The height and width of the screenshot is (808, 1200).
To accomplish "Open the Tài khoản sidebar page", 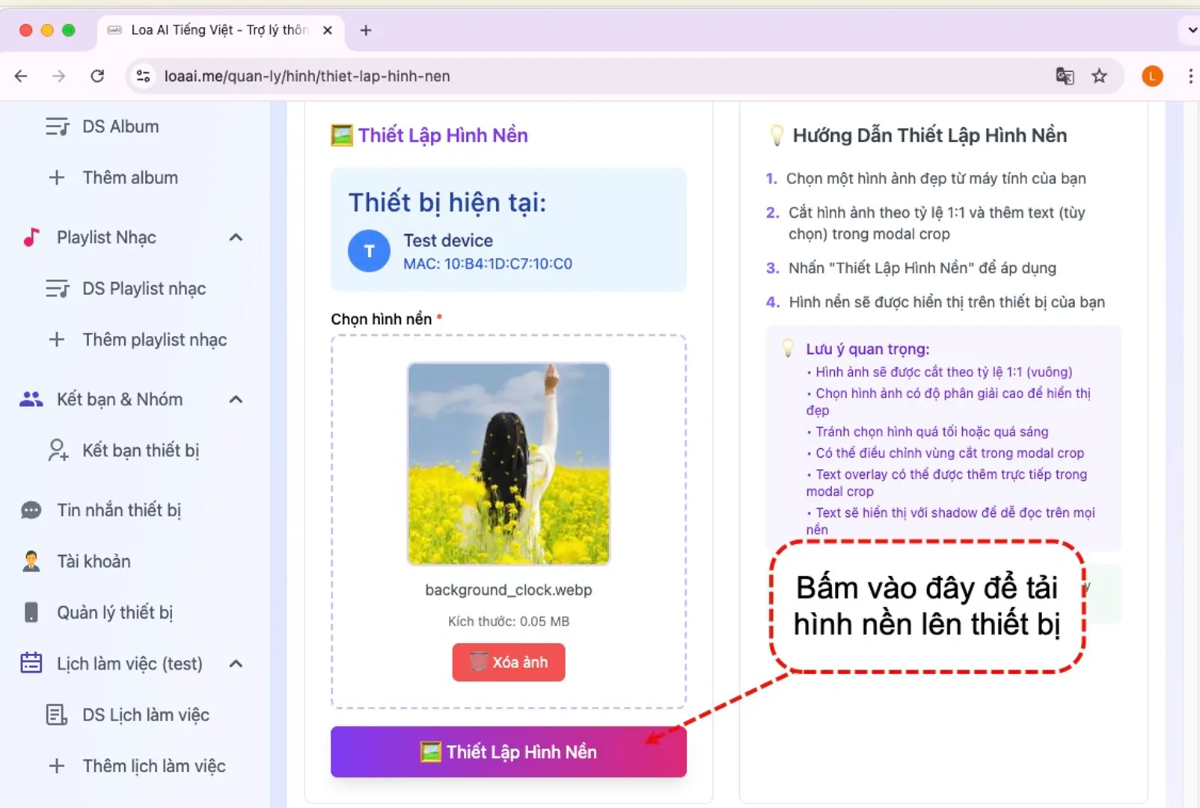I will (94, 561).
